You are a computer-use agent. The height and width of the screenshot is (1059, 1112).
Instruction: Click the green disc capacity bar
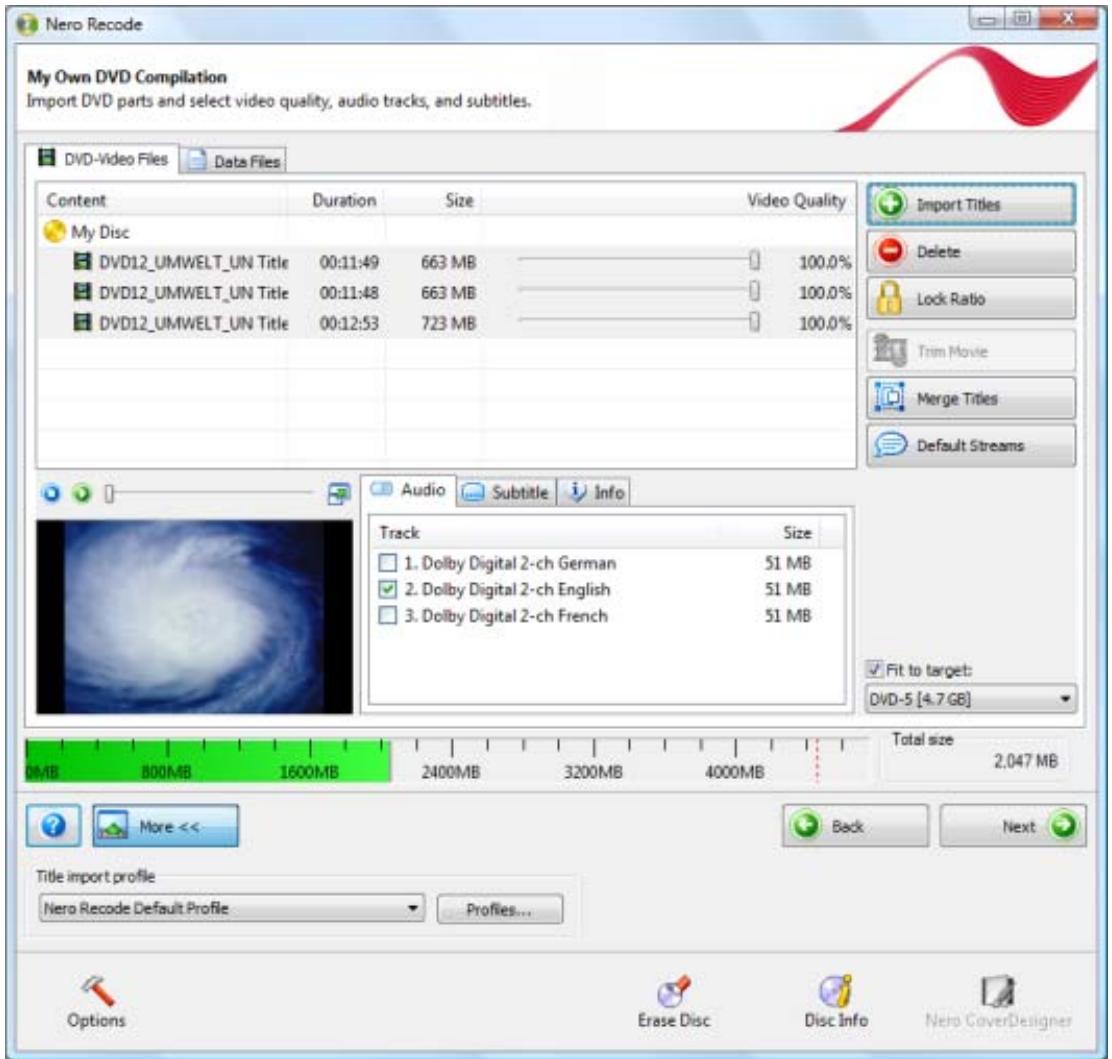point(208,760)
